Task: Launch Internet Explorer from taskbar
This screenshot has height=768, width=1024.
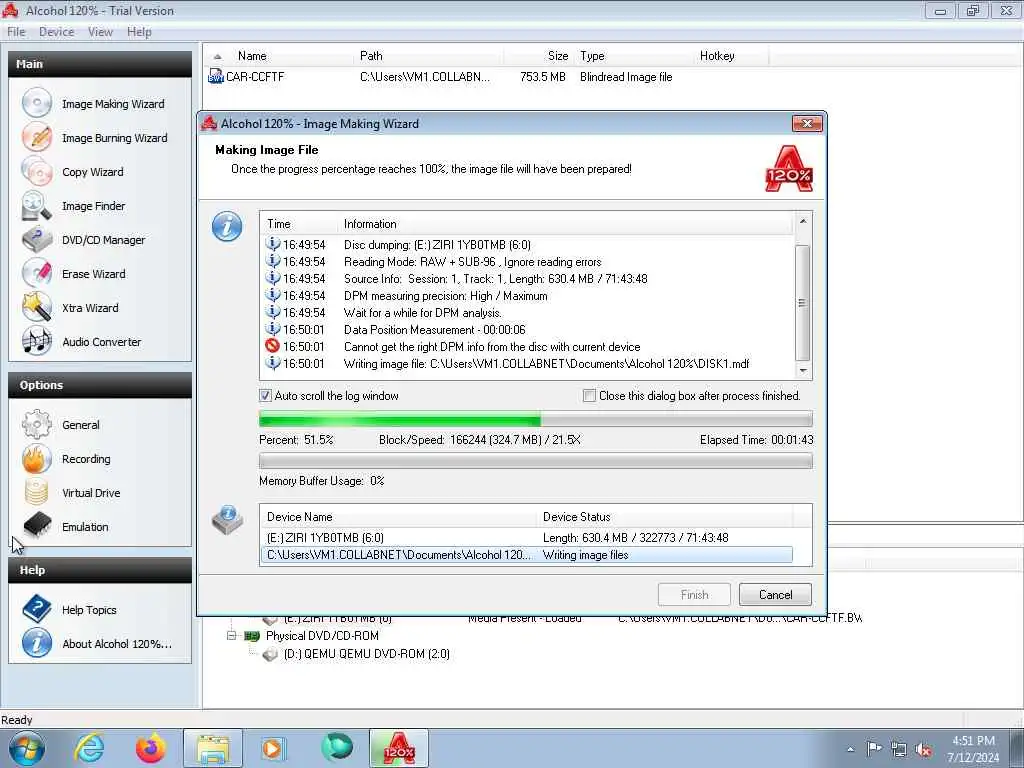Action: (89, 748)
